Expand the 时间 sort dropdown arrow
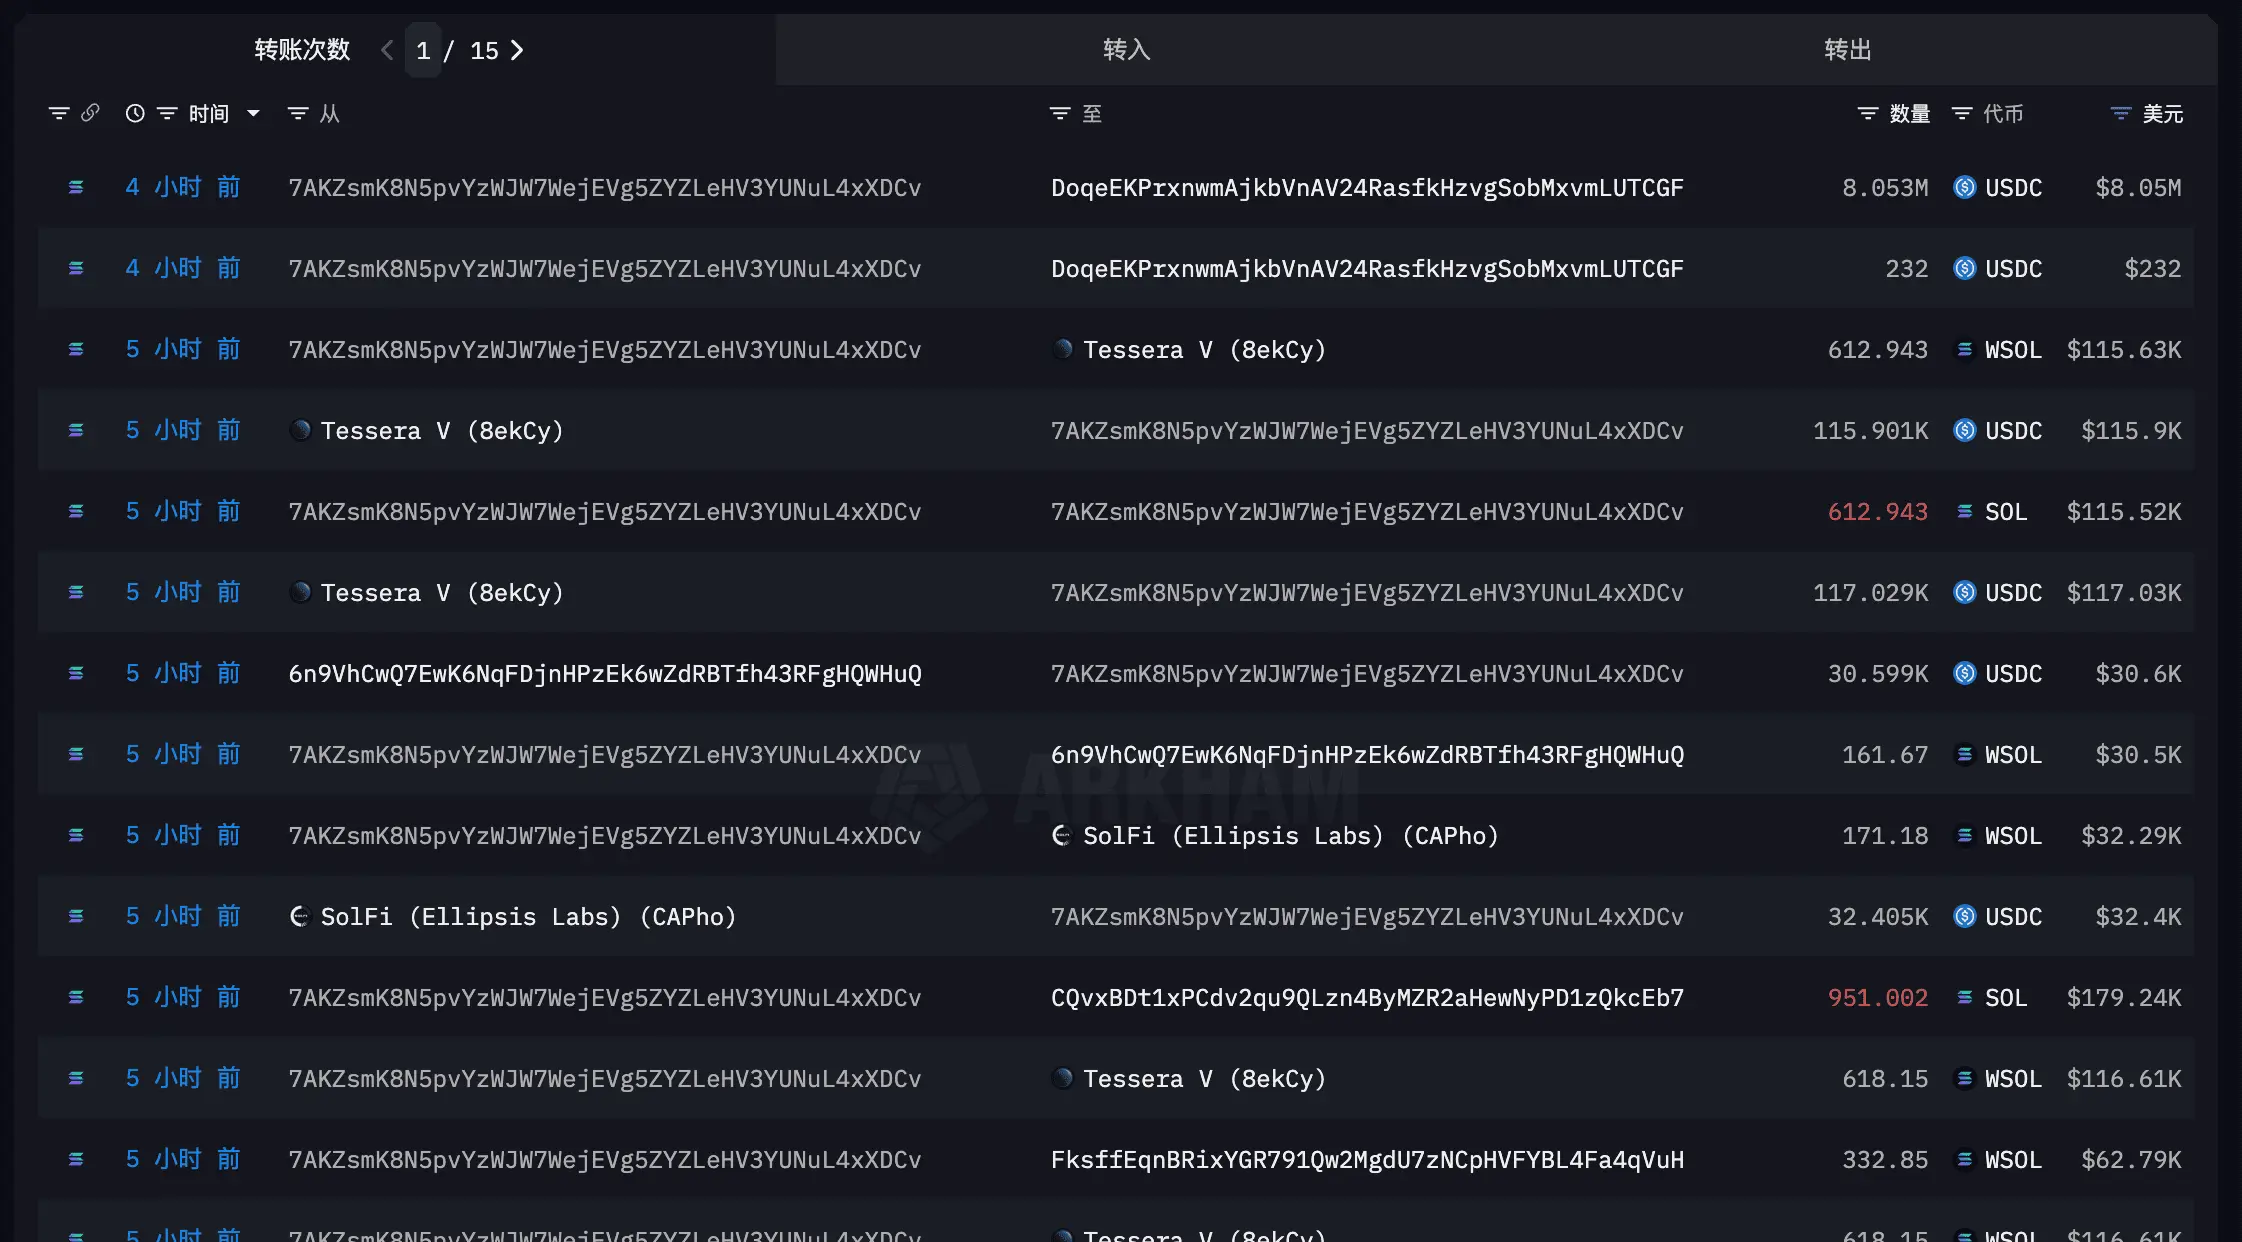This screenshot has height=1242, width=2242. click(x=253, y=114)
